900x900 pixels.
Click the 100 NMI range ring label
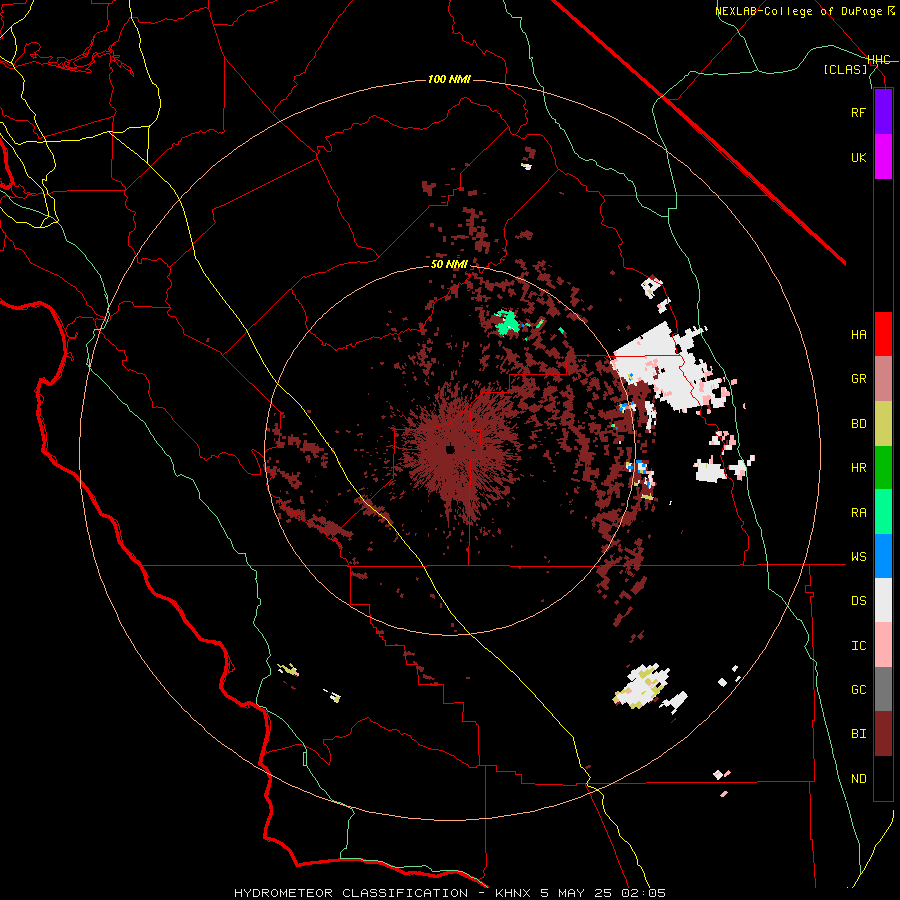[449, 79]
